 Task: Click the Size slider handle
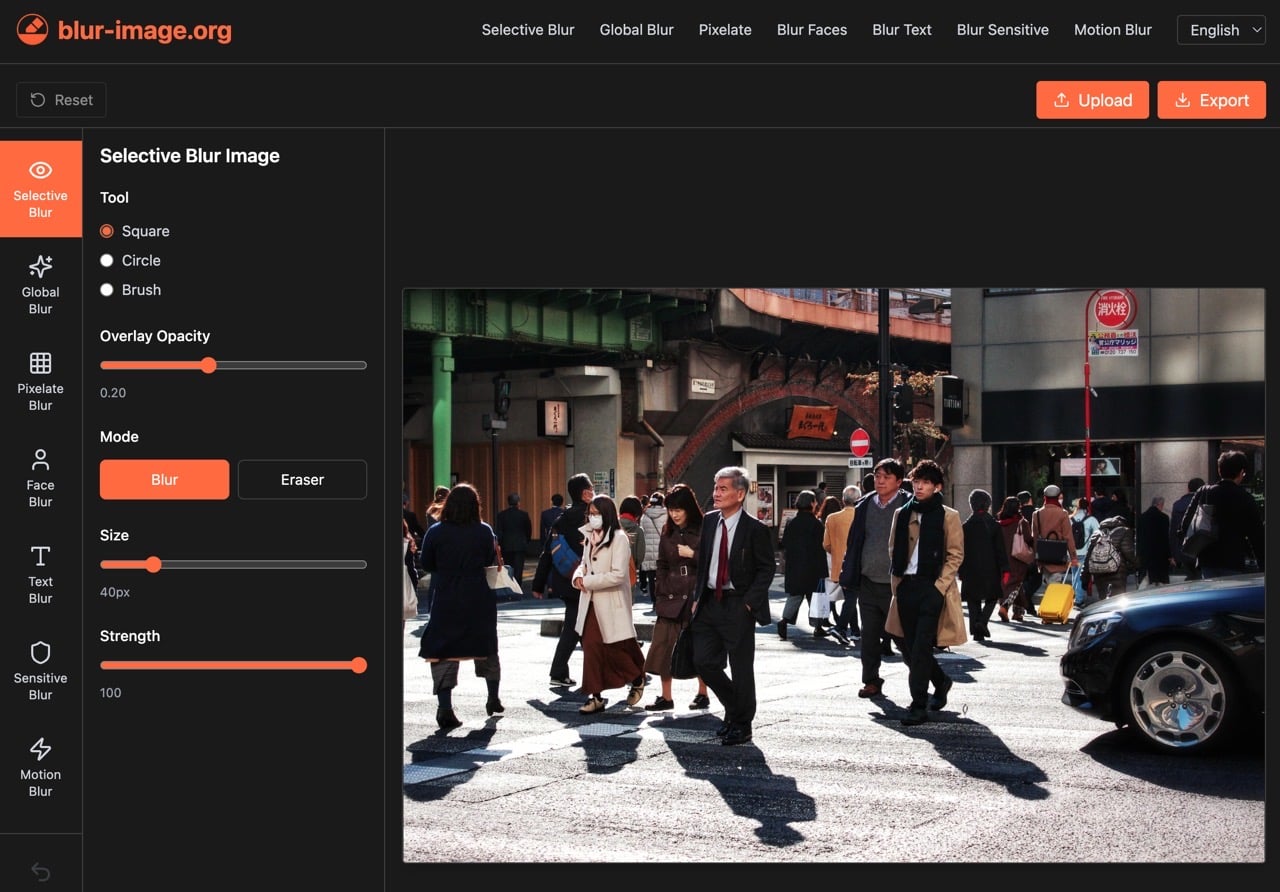click(x=153, y=564)
